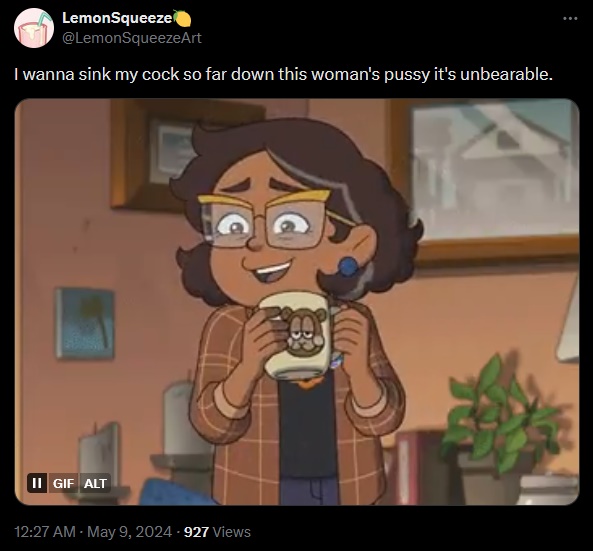Image resolution: width=593 pixels, height=551 pixels.
Task: Click the LemonSqueeze display name
Action: (117, 18)
